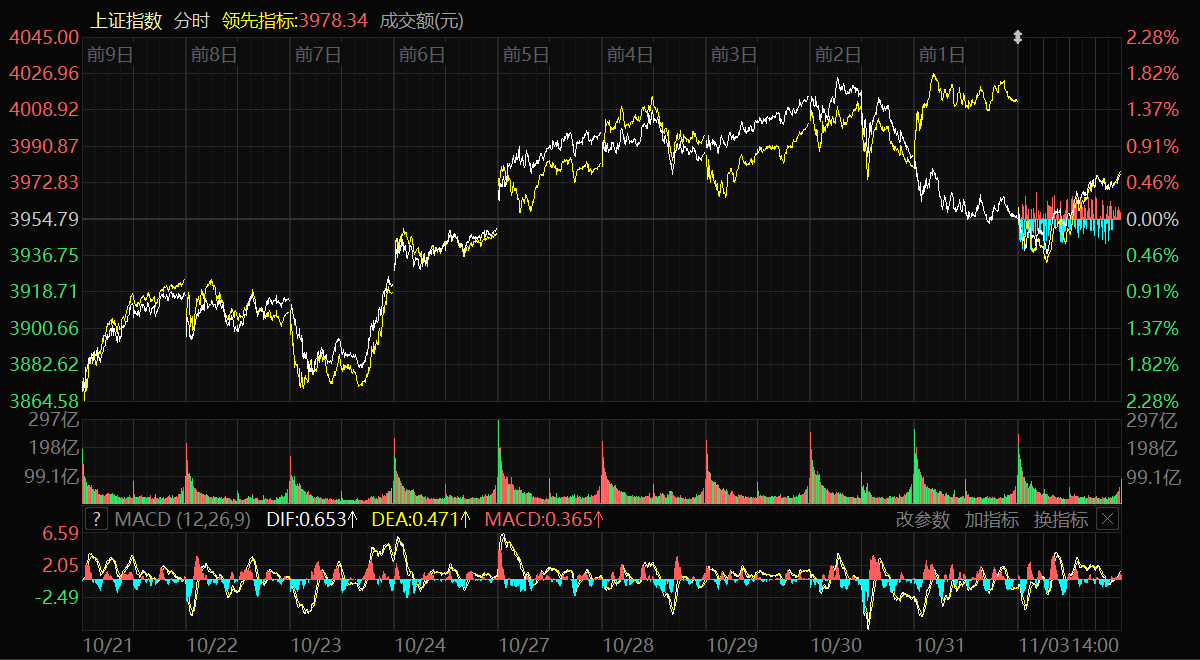The height and width of the screenshot is (660, 1200).
Task: Switch to 分时 chart mode
Action: (192, 20)
